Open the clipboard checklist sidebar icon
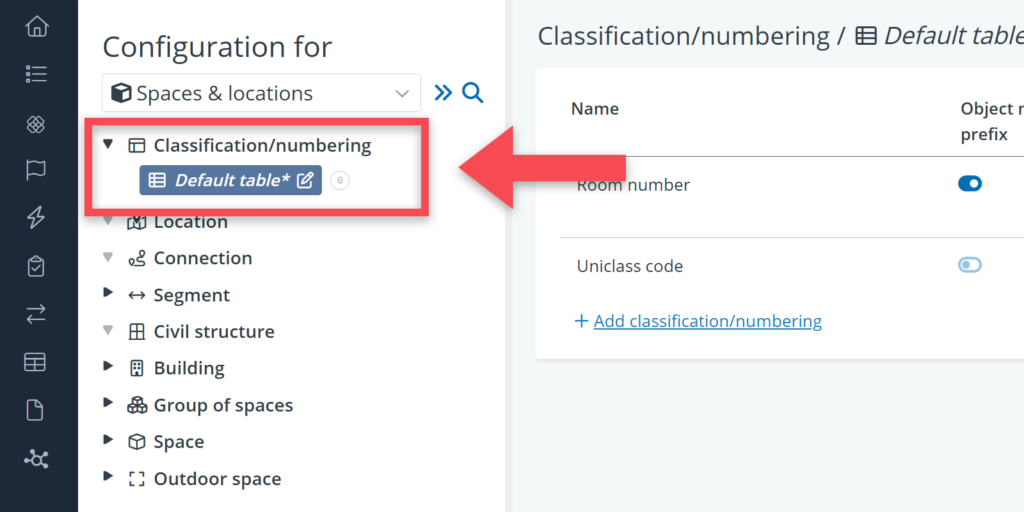The width and height of the screenshot is (1024, 512). point(36,266)
